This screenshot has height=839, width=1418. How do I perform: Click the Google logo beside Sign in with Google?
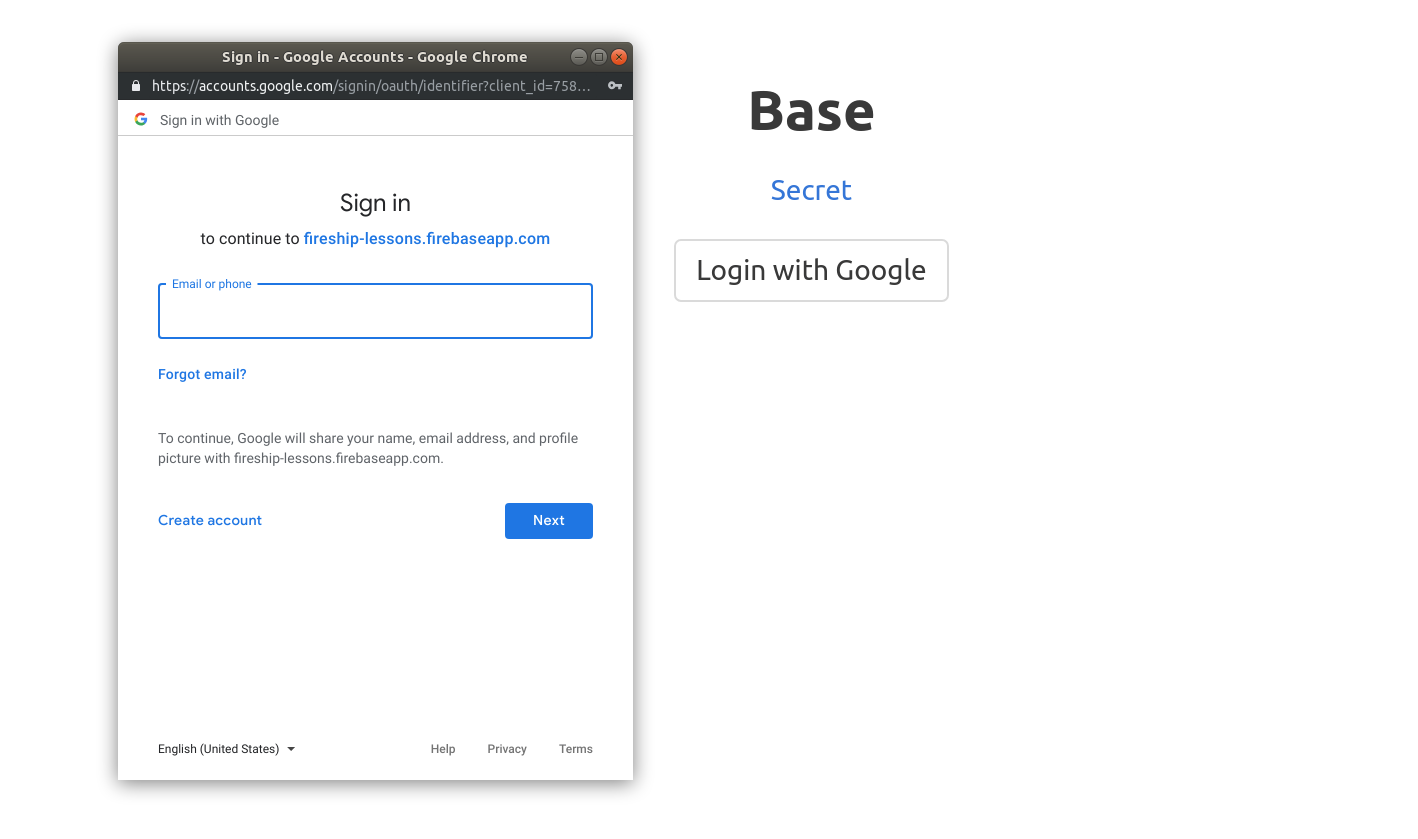(140, 118)
